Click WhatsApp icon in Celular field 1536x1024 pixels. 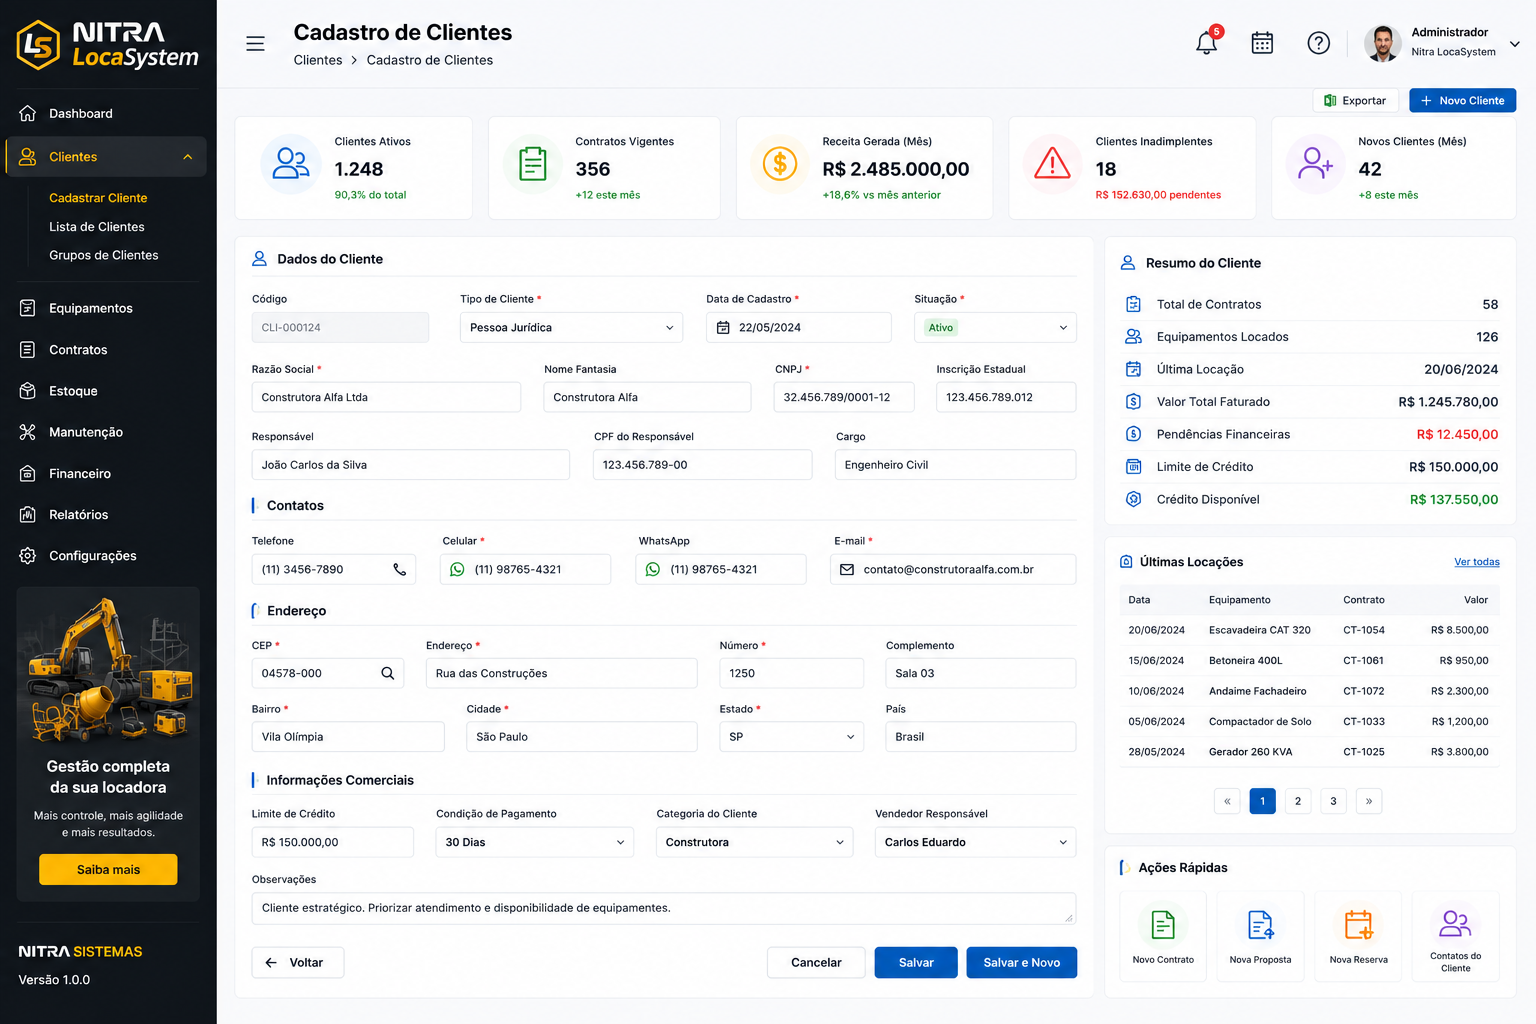457,570
